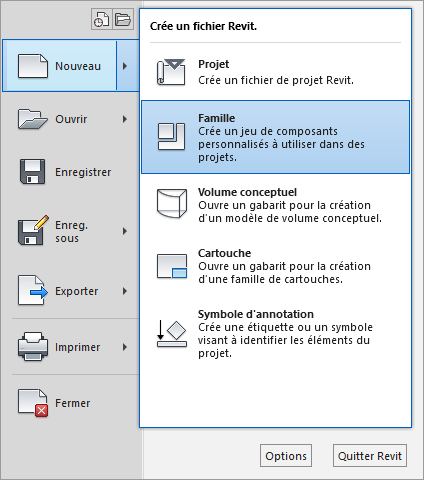Show the open documents folder icon
The image size is (424, 480).
click(x=123, y=19)
